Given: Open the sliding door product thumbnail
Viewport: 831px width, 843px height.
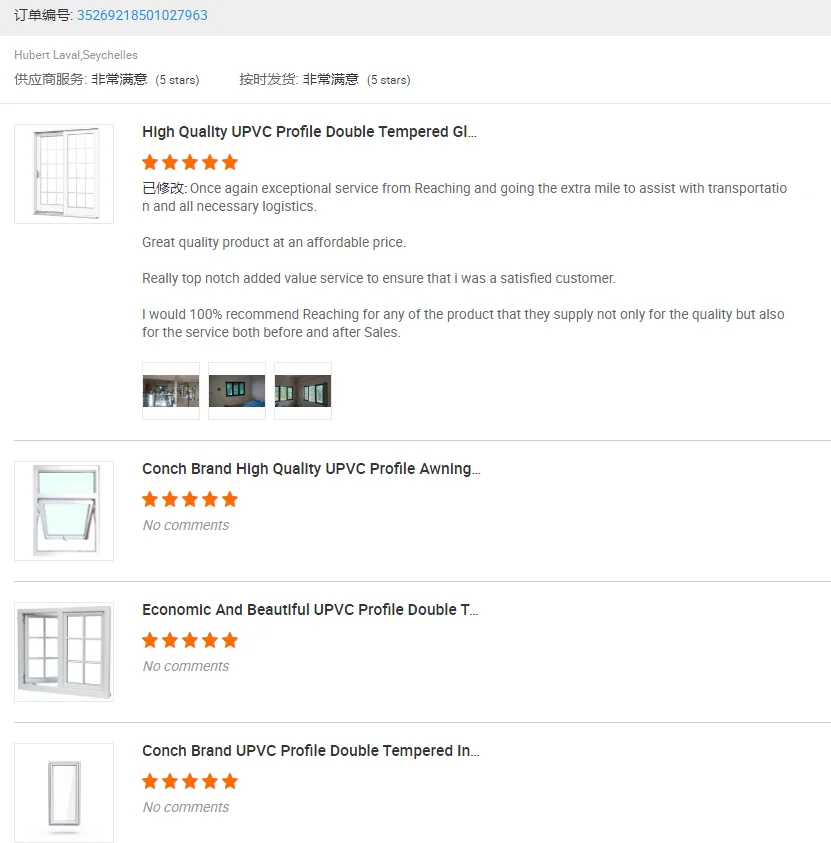Looking at the screenshot, I should pyautogui.click(x=64, y=174).
